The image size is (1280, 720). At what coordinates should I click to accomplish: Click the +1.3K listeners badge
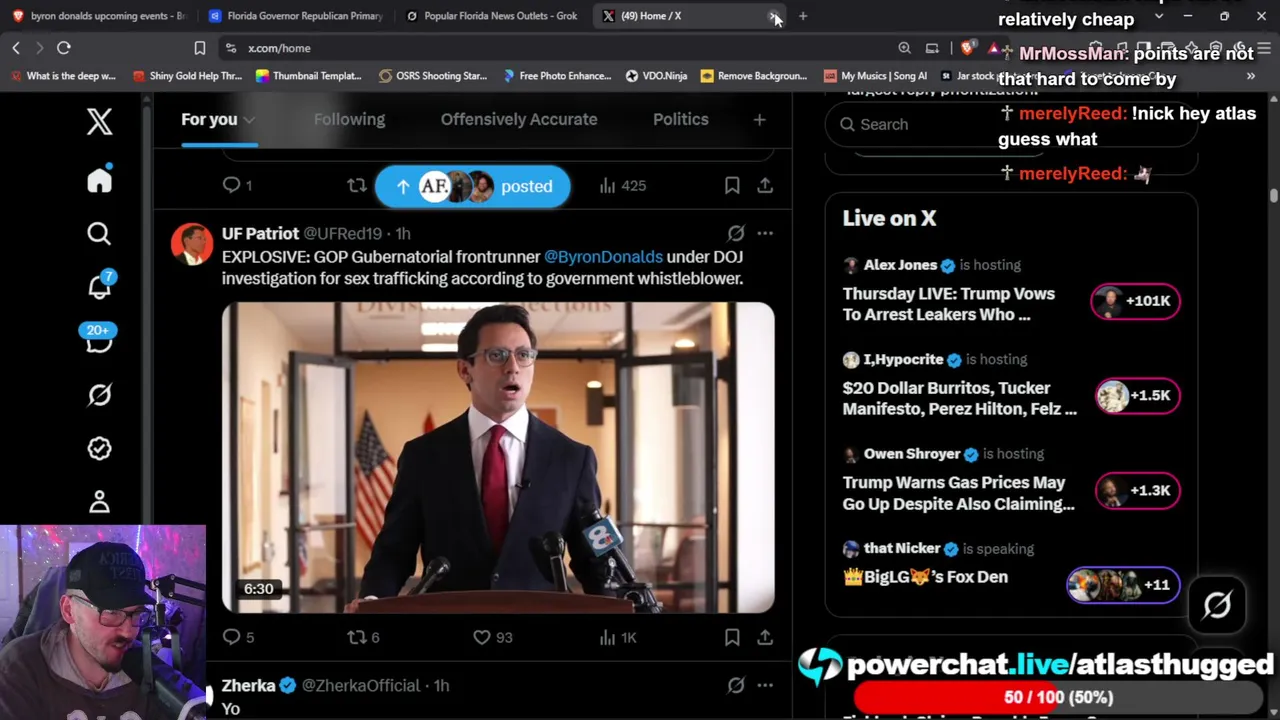coord(1137,491)
